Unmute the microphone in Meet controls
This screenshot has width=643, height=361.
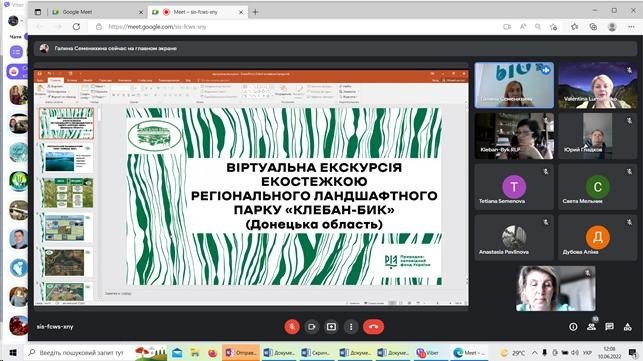click(x=292, y=327)
